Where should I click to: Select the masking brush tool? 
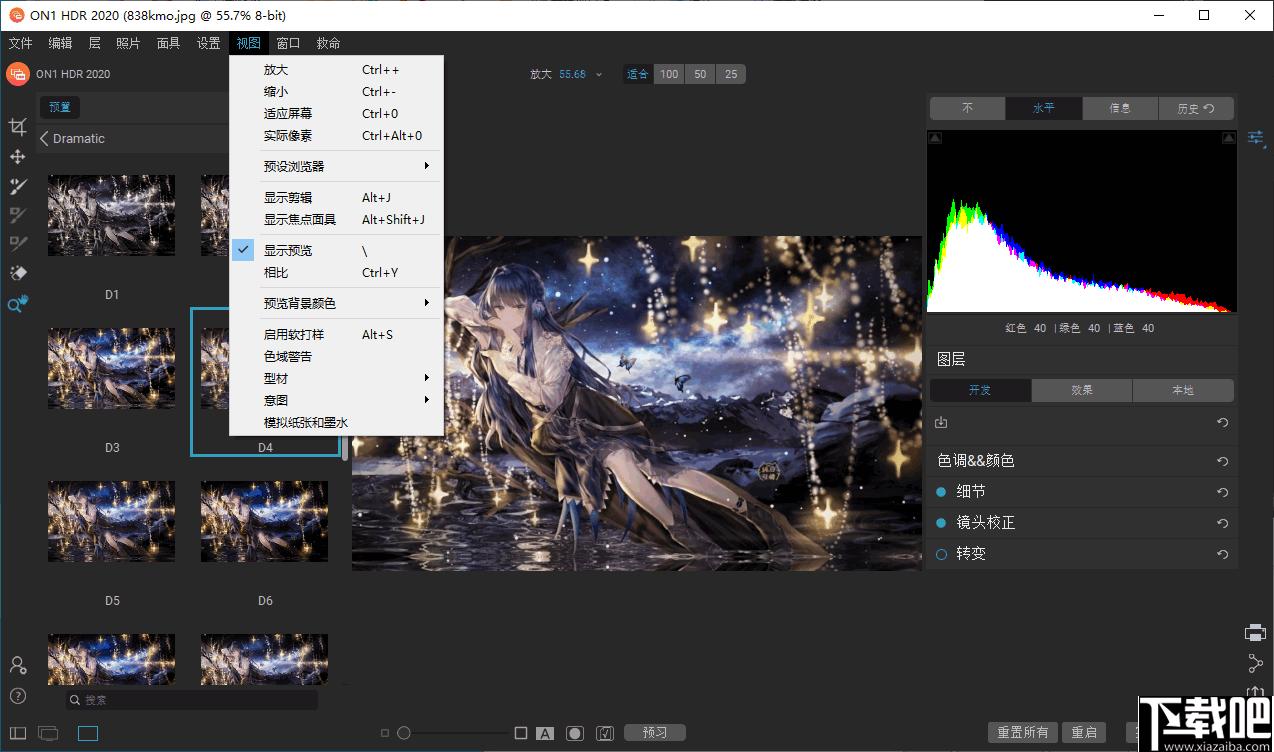tap(17, 215)
